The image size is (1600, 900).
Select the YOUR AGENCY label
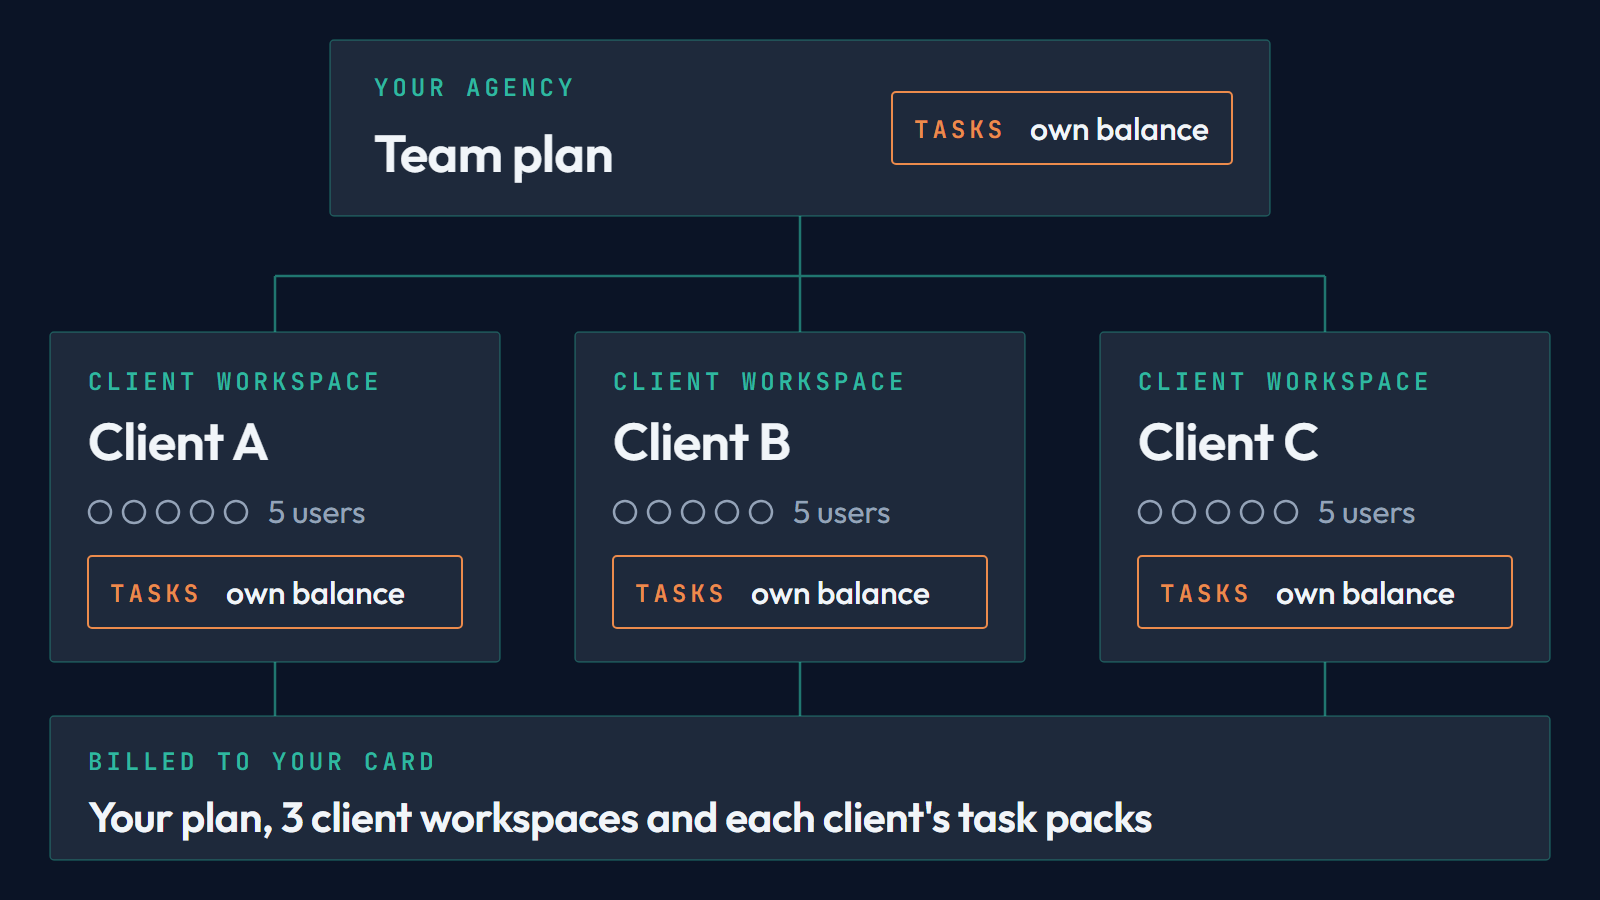click(474, 88)
